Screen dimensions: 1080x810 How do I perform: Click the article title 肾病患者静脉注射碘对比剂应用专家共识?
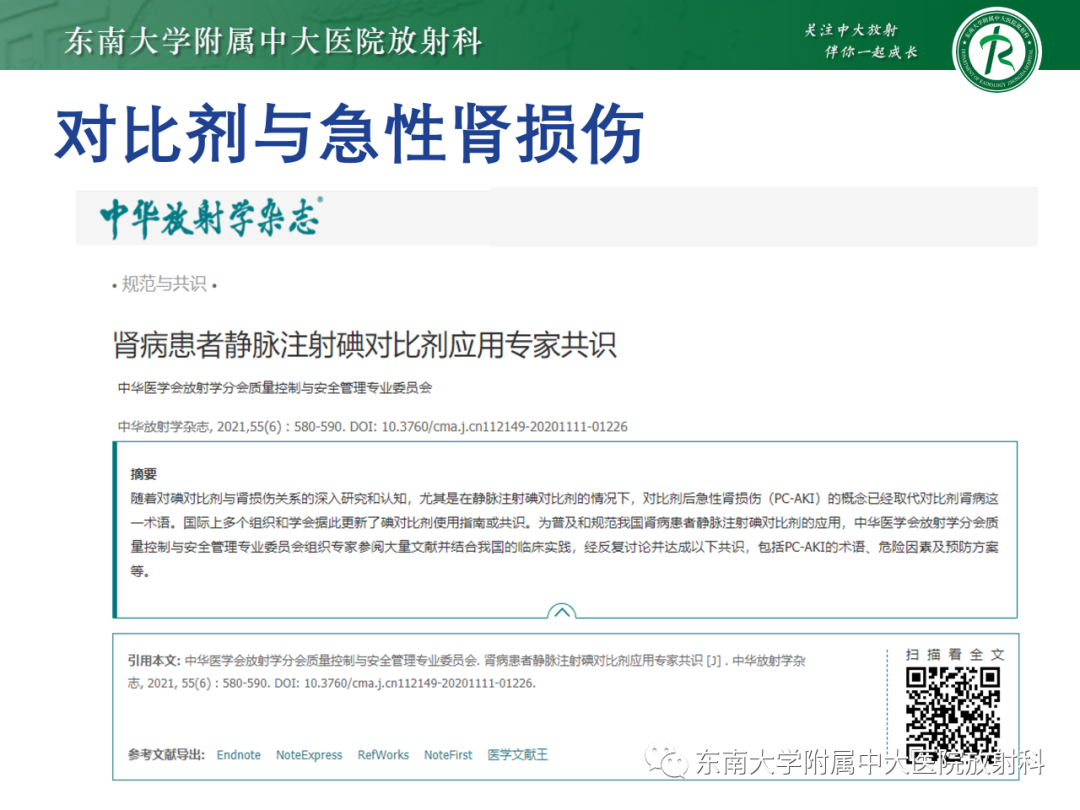click(x=364, y=344)
